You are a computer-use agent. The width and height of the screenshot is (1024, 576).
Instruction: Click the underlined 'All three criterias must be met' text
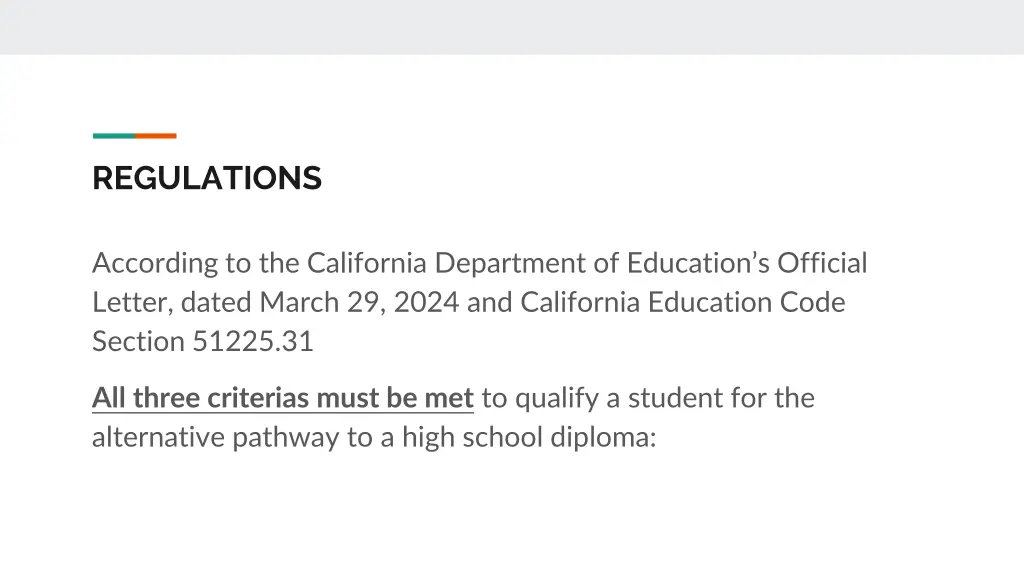pyautogui.click(x=283, y=398)
